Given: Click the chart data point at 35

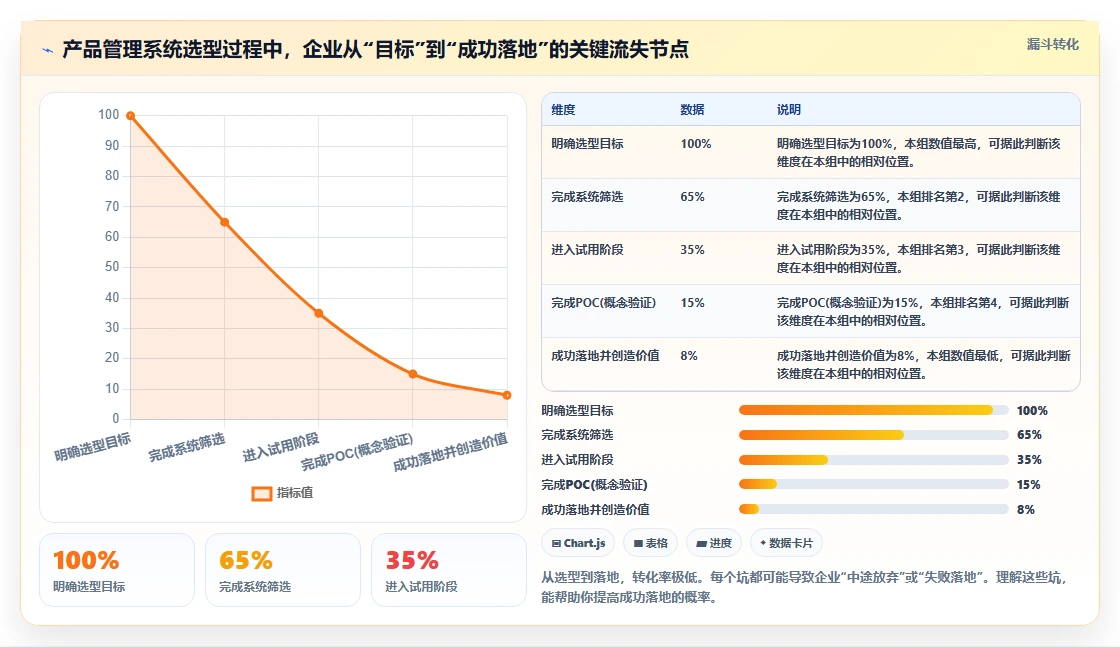Looking at the screenshot, I should (319, 314).
